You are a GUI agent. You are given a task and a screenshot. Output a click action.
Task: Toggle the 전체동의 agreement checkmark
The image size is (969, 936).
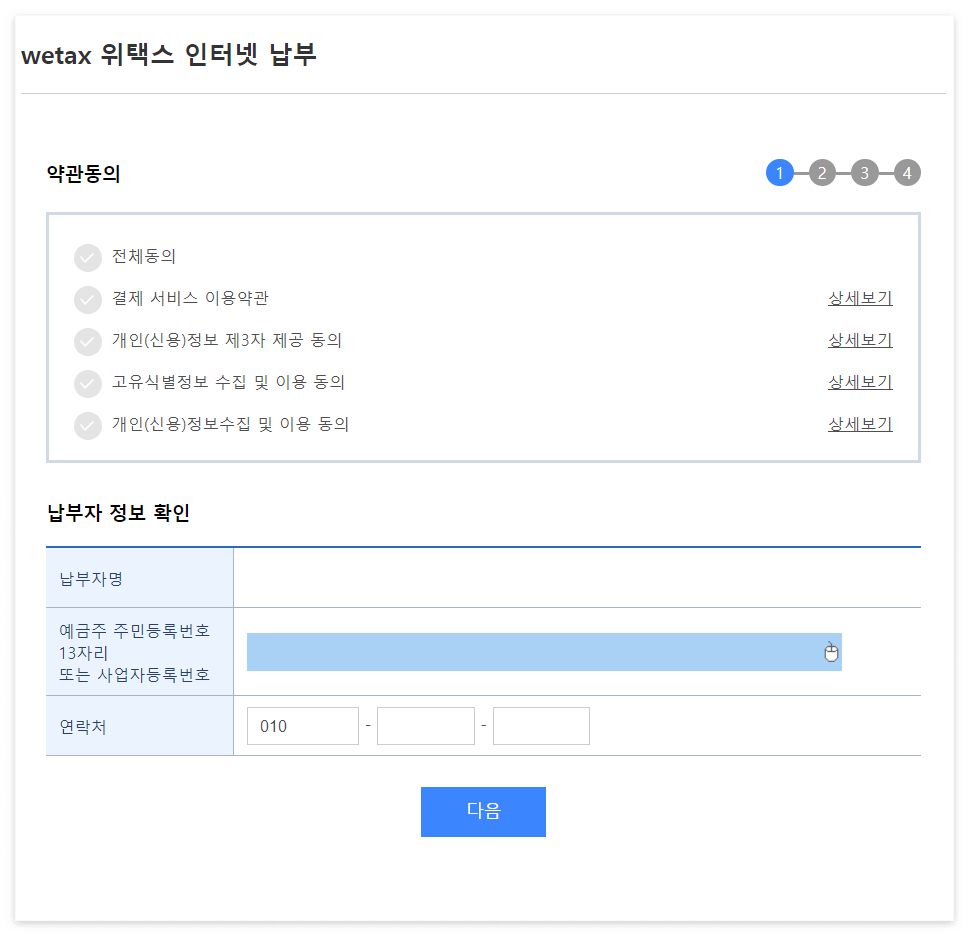click(x=87, y=257)
